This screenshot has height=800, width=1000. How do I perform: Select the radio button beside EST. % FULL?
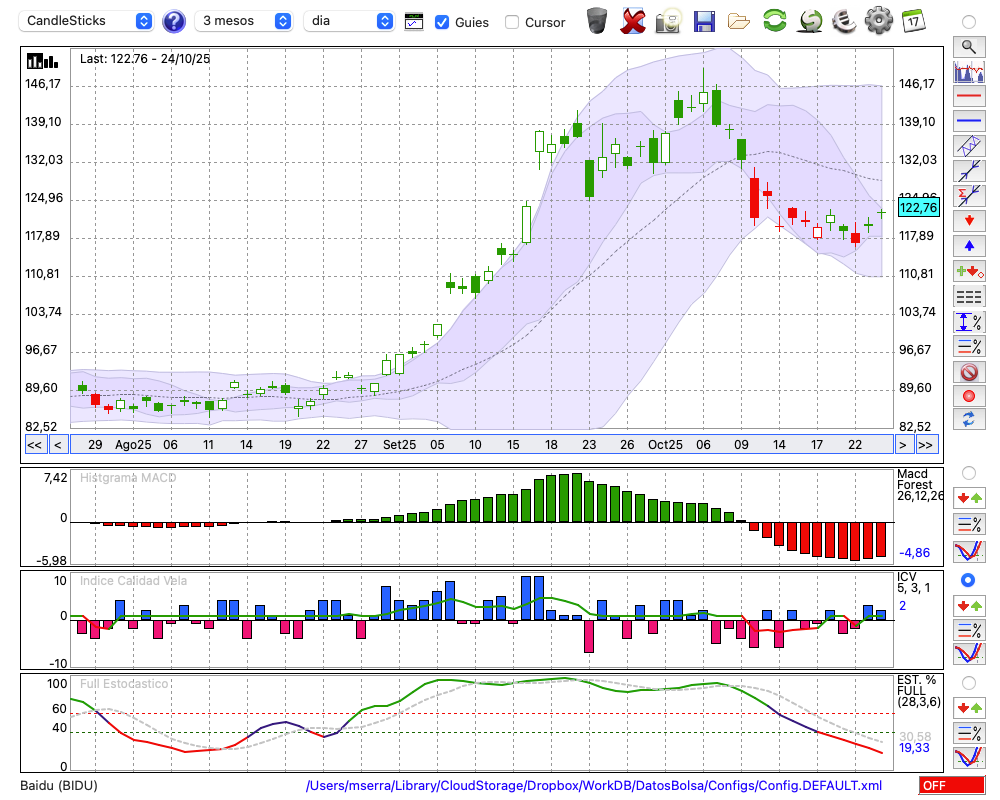(968, 682)
